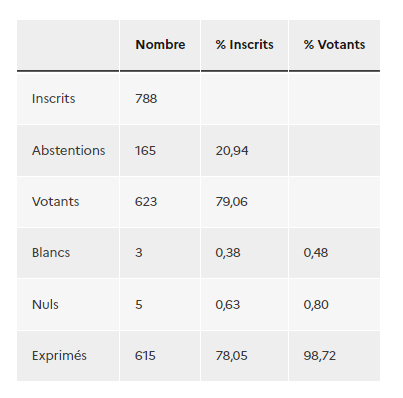Screen dimensions: 403x398
Task: Select the Votants row label
Action: (56, 202)
